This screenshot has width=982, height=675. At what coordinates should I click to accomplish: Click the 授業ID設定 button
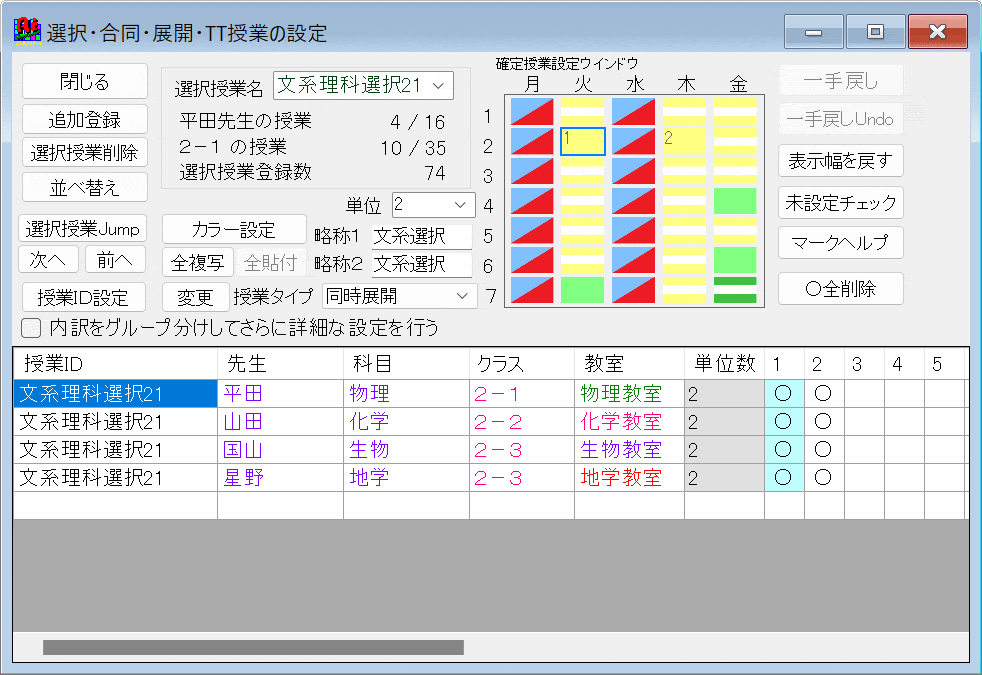(x=83, y=297)
